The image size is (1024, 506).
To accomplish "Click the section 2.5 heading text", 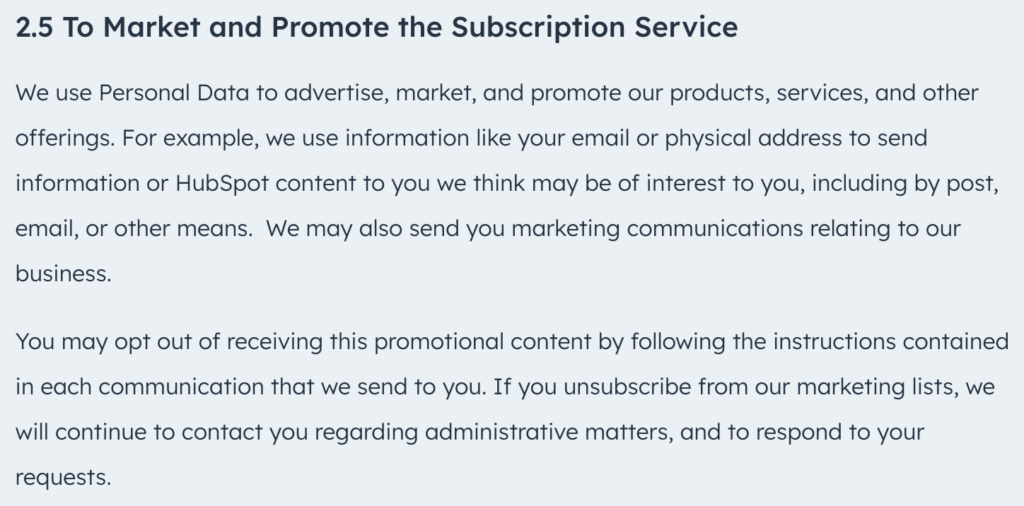I will click(x=377, y=27).
